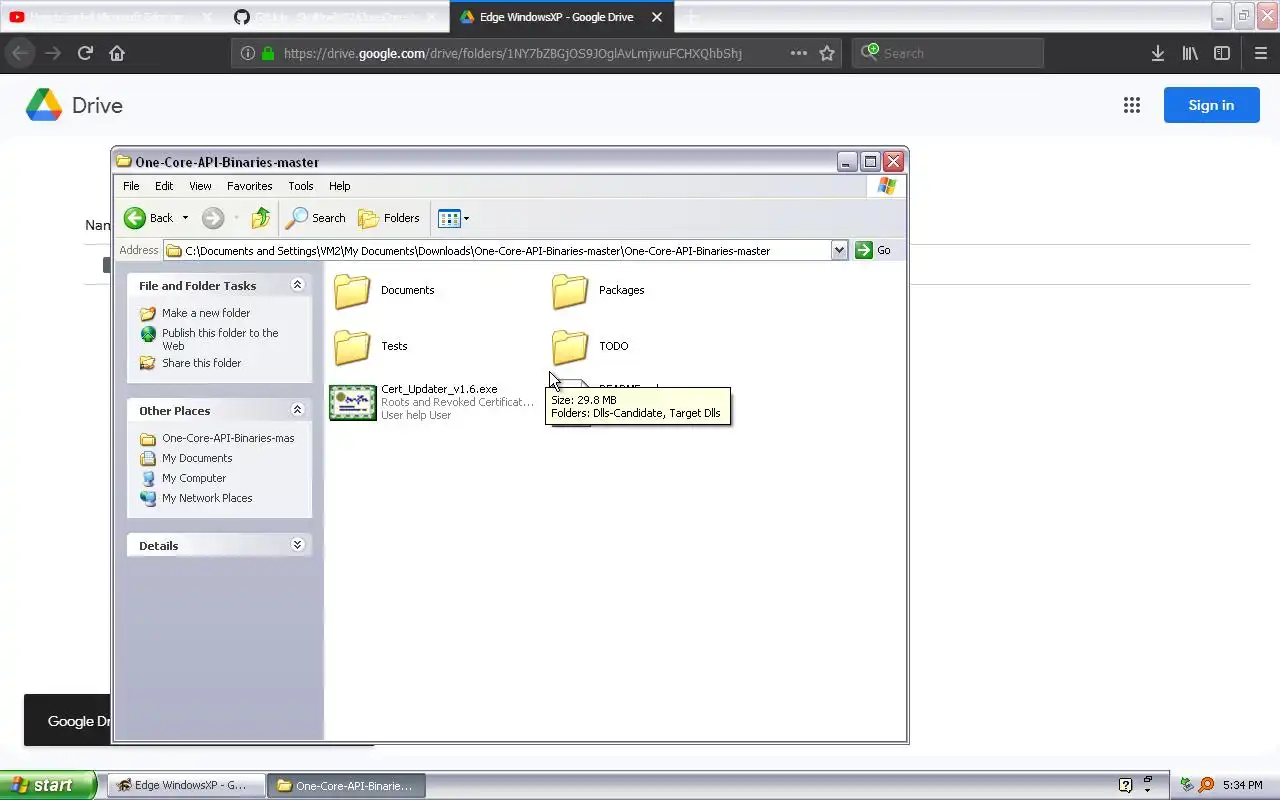Open the File menu

tap(131, 186)
